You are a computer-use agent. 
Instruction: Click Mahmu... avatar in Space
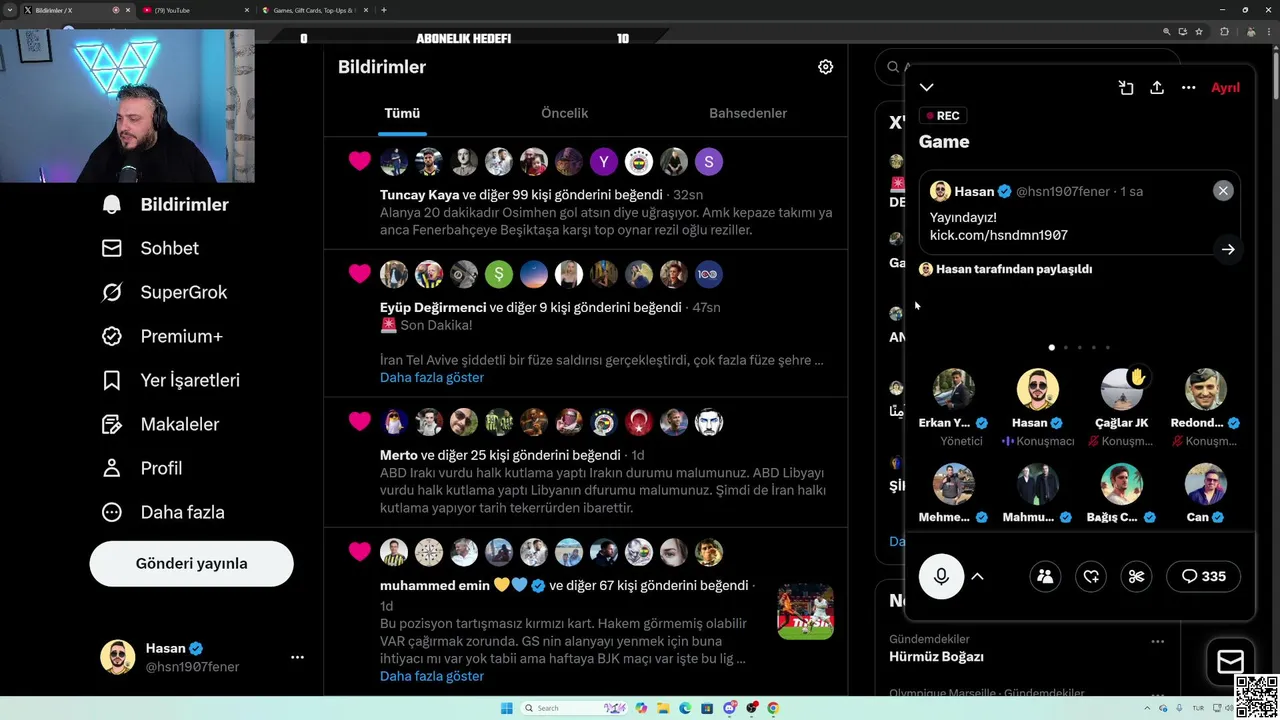[x=1037, y=484]
